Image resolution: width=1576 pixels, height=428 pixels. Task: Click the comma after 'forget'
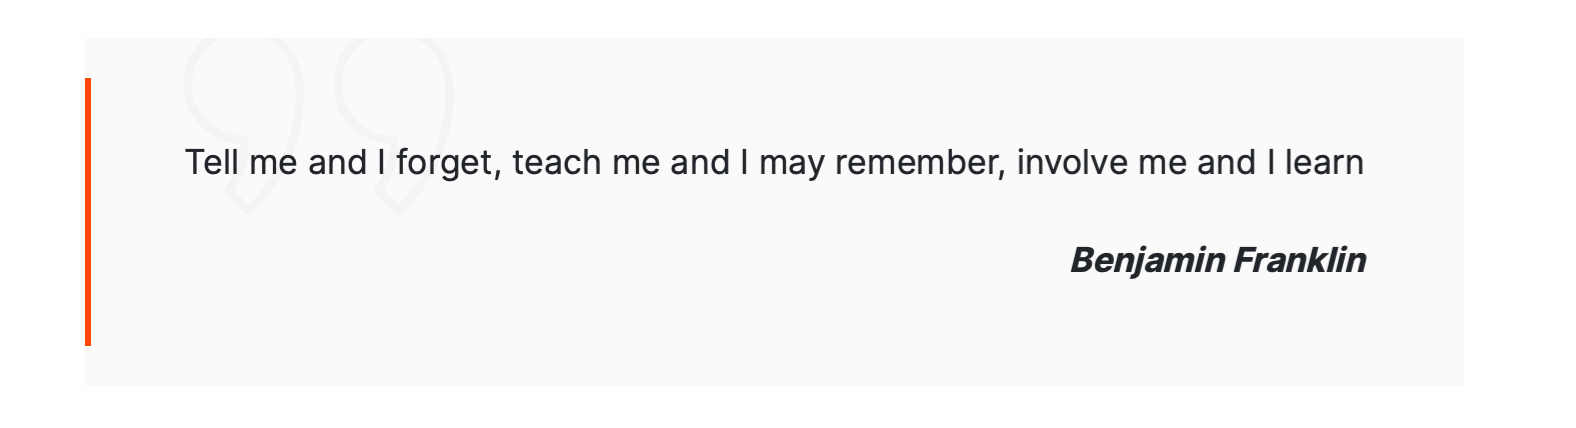coord(497,175)
